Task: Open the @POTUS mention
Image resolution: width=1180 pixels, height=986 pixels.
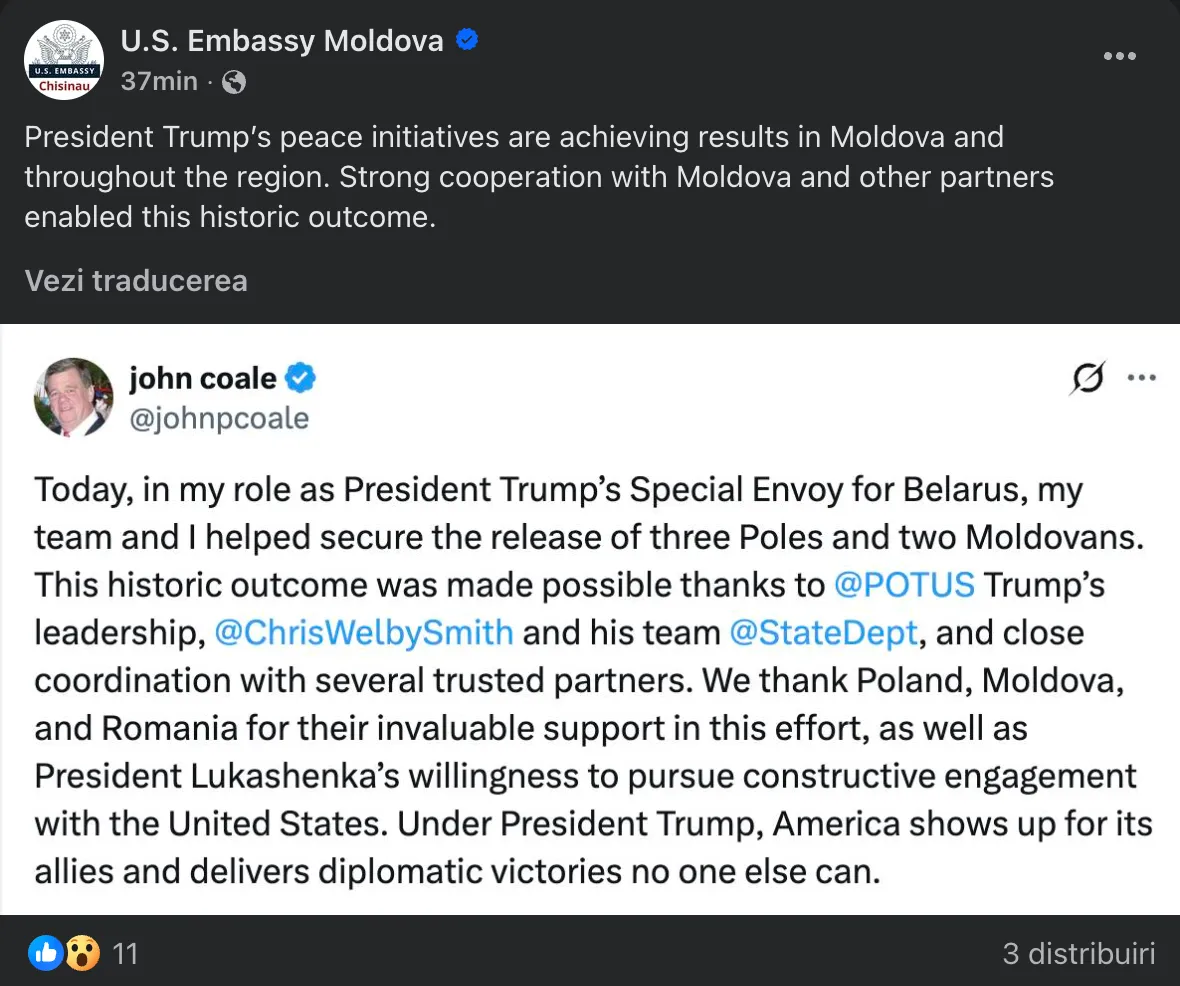Action: tap(903, 584)
